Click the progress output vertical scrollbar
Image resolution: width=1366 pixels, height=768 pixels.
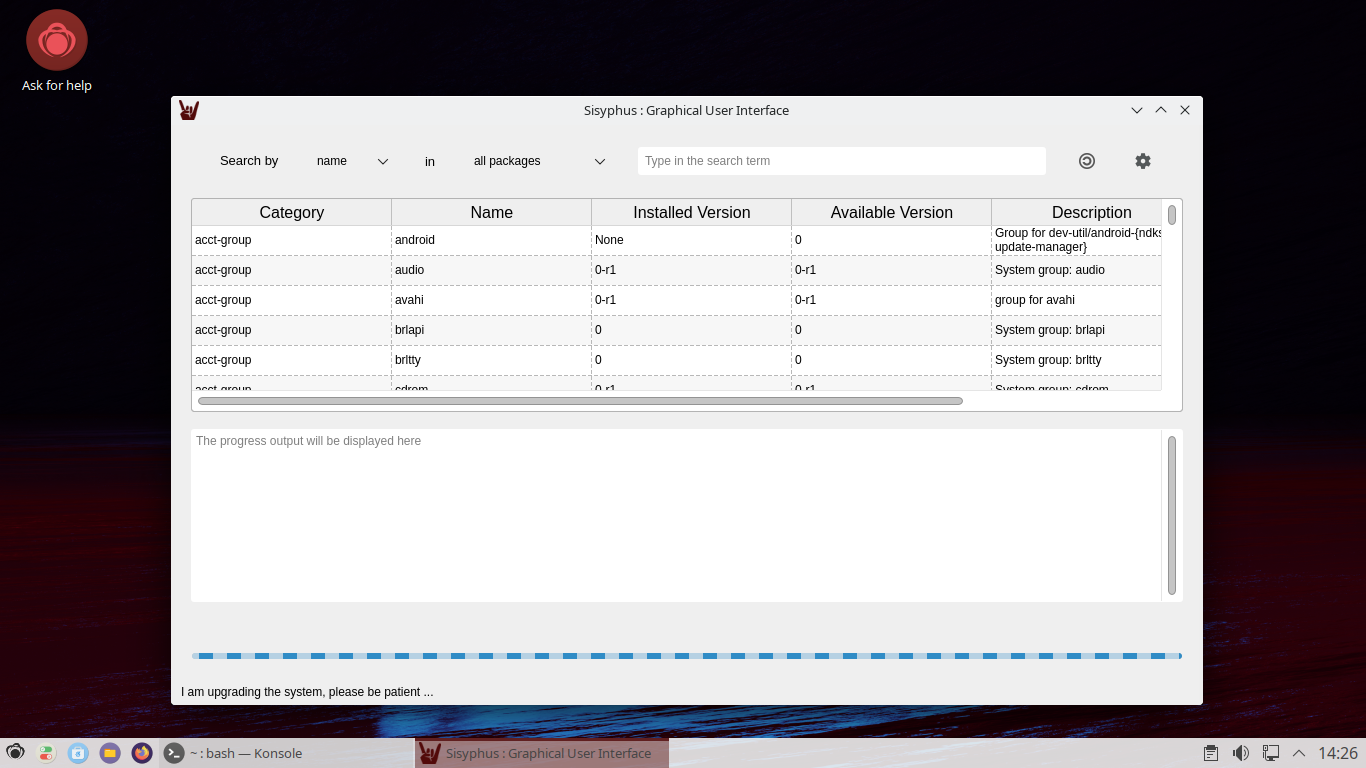1172,515
